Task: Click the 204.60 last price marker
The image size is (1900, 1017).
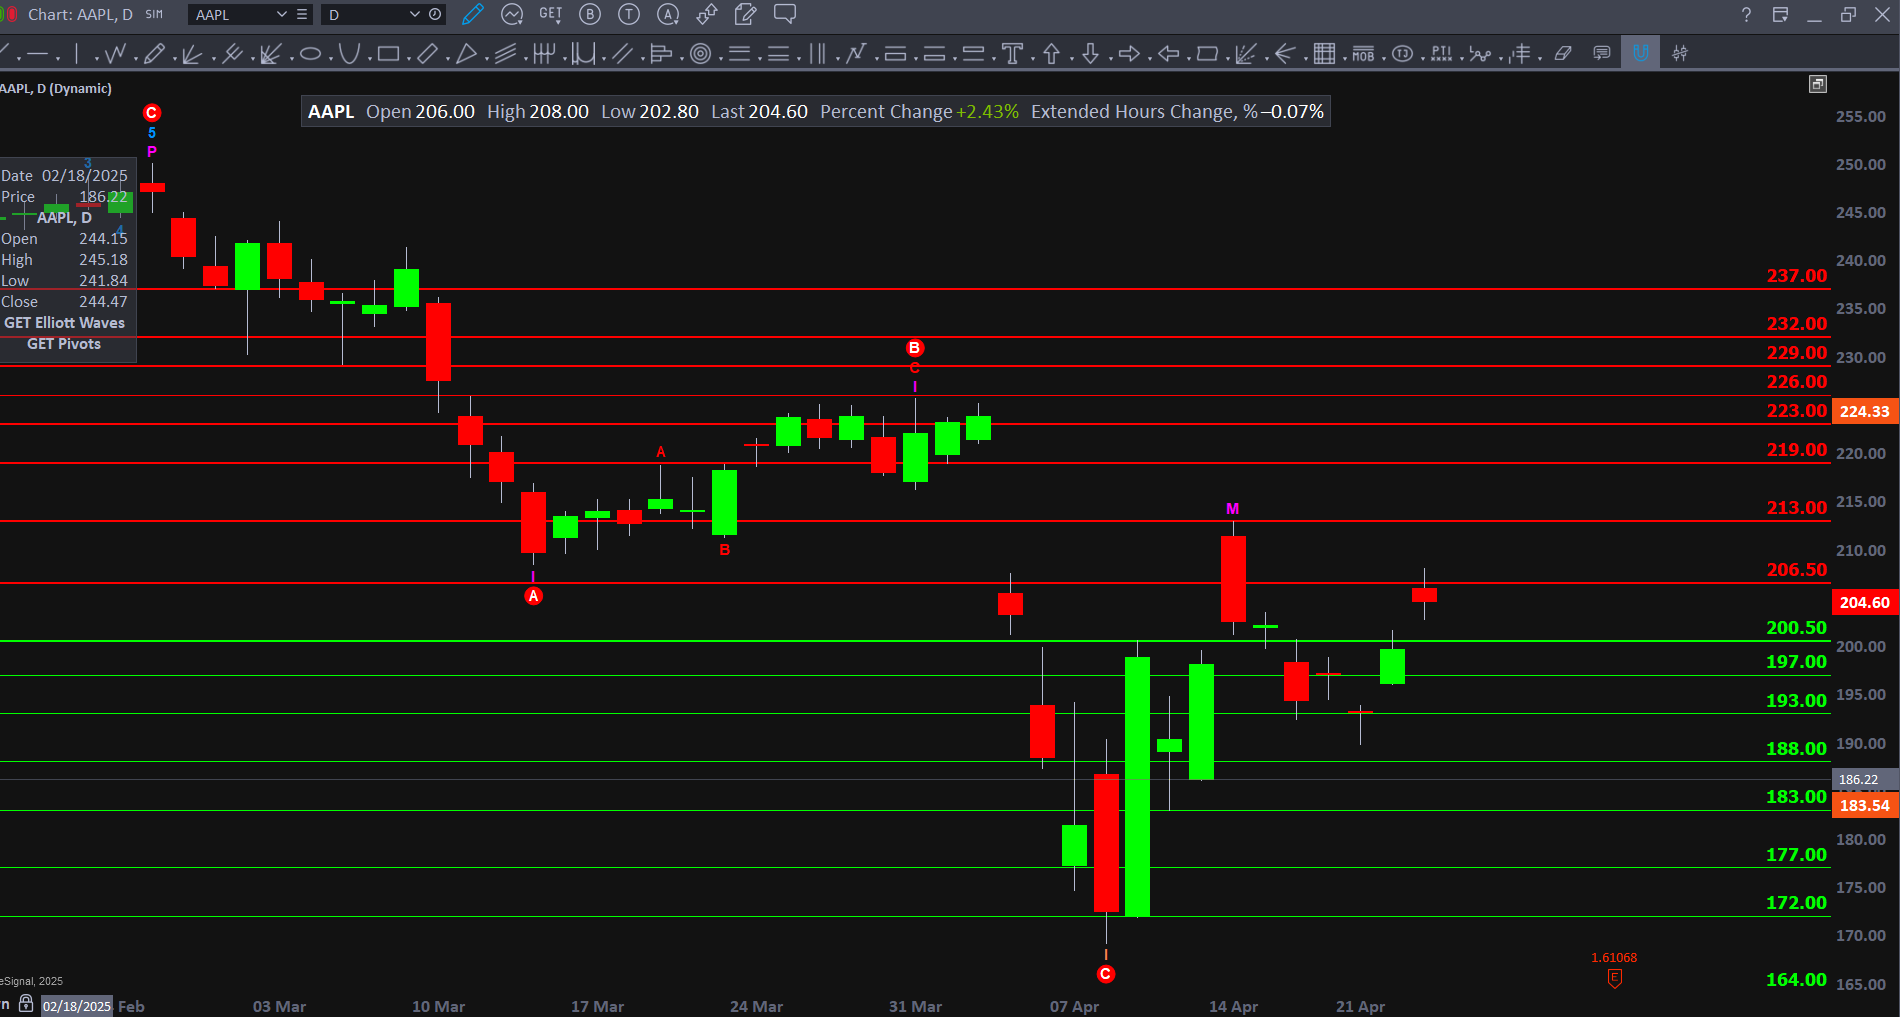Action: (1864, 603)
